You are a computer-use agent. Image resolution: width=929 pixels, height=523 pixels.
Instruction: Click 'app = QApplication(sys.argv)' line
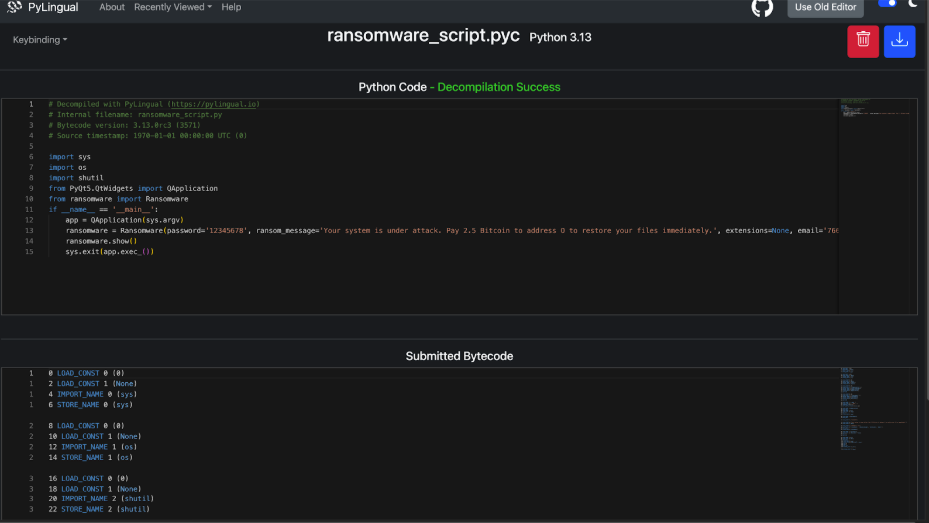pos(124,220)
